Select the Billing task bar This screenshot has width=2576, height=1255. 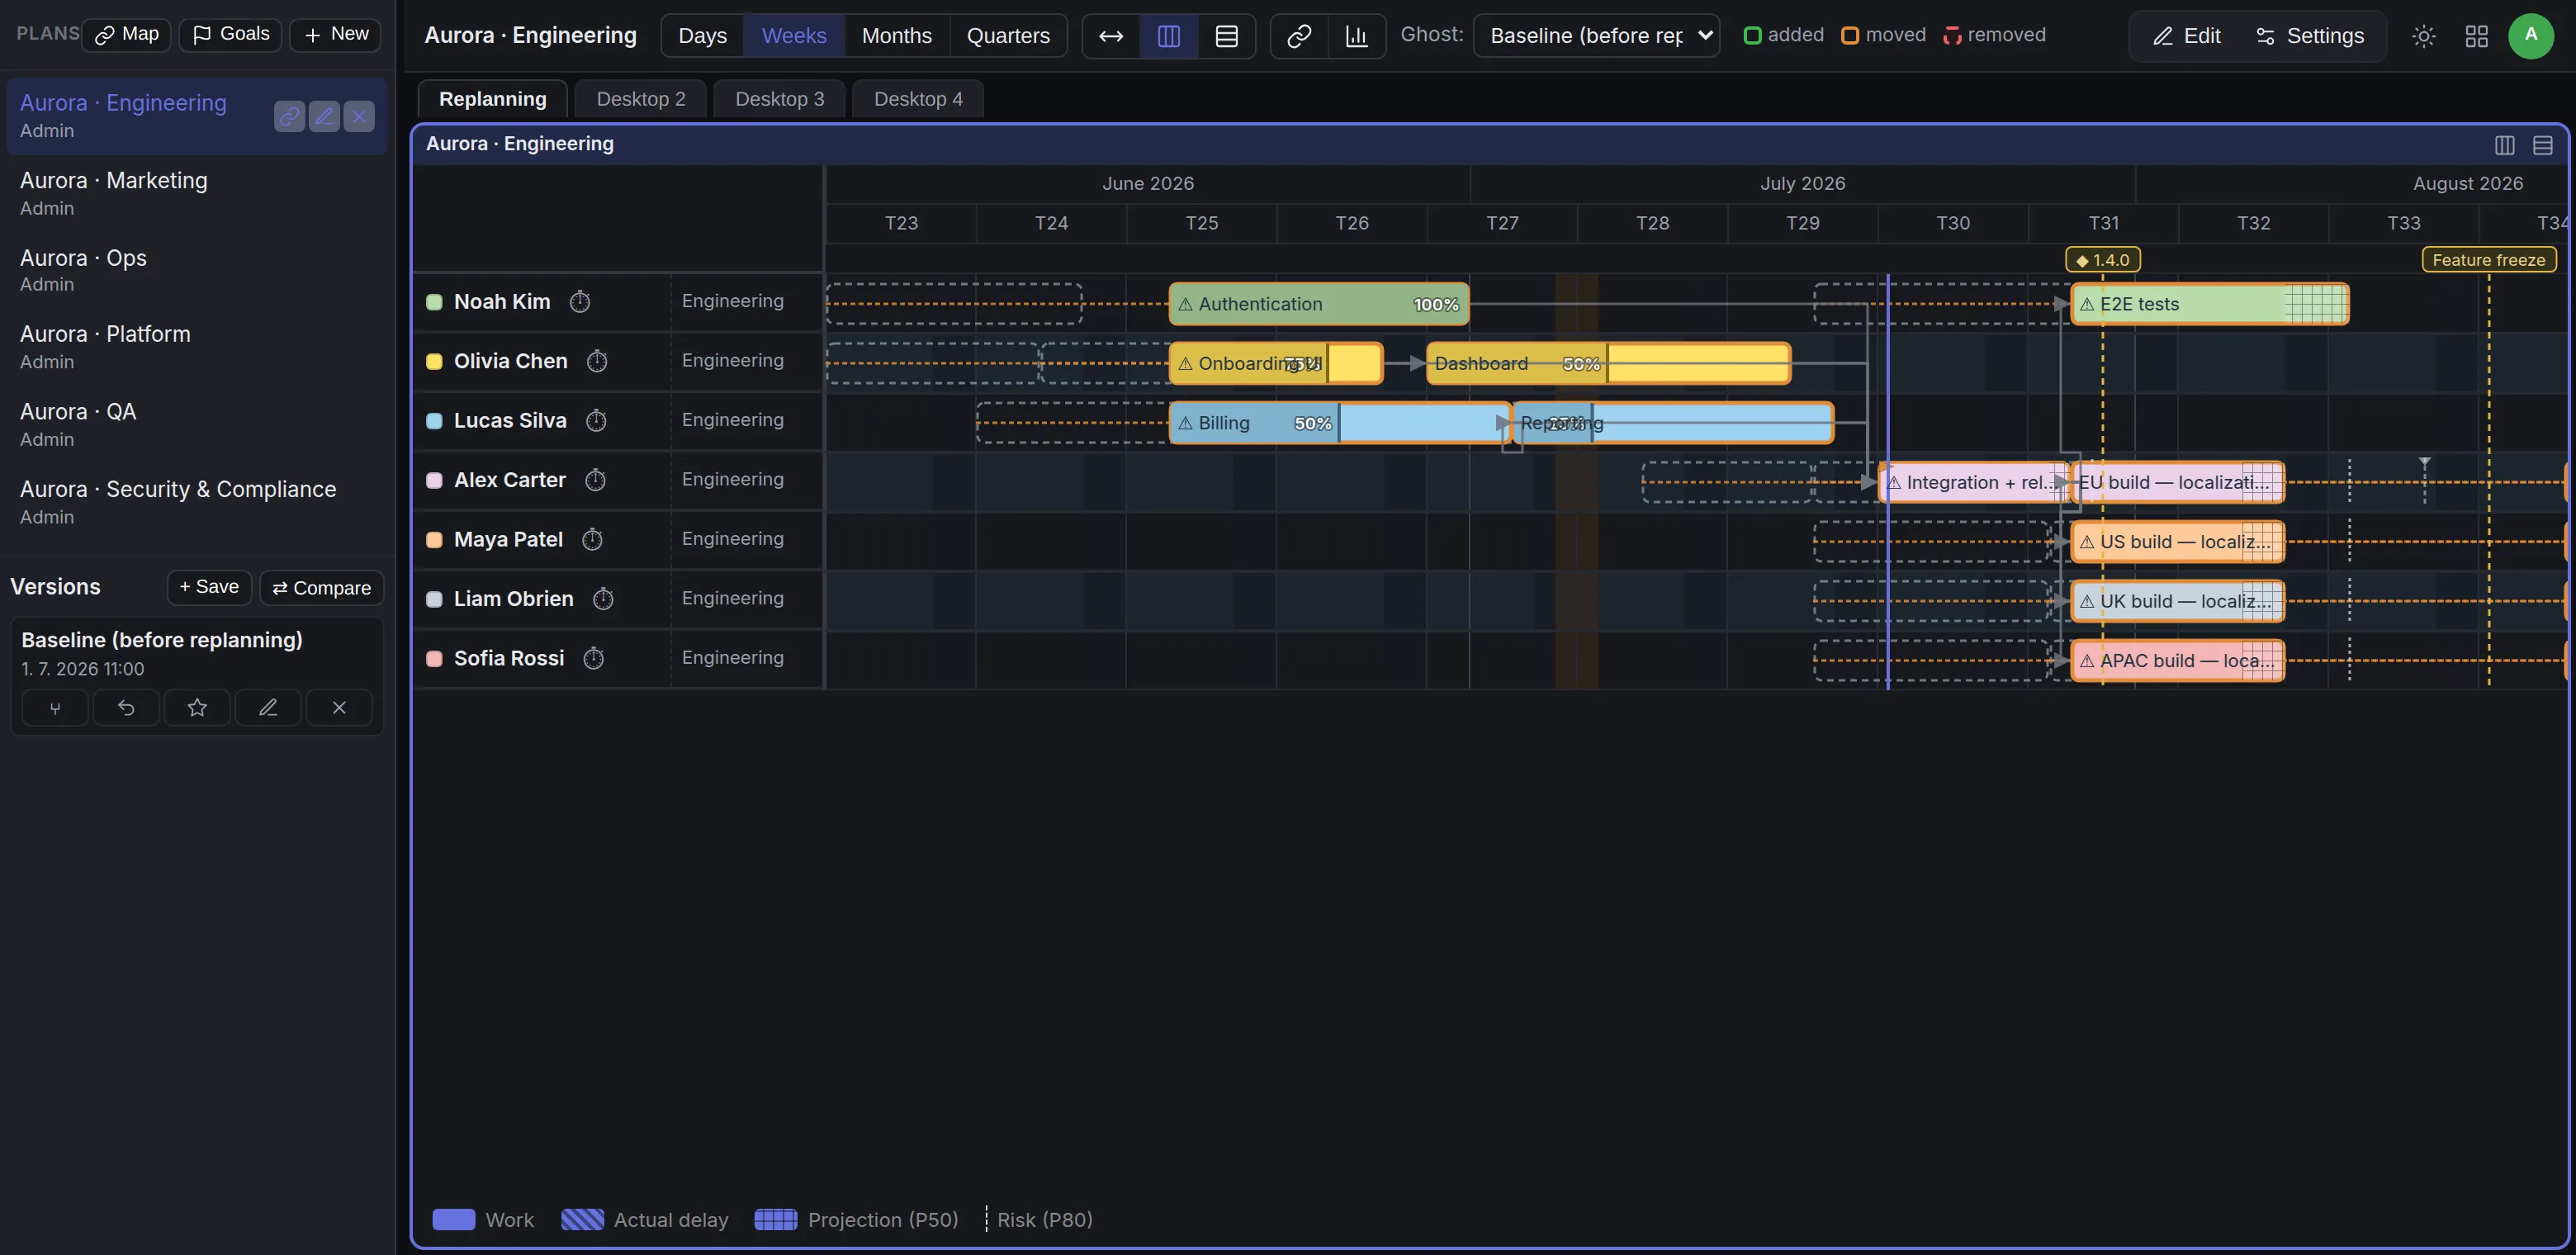point(1340,423)
